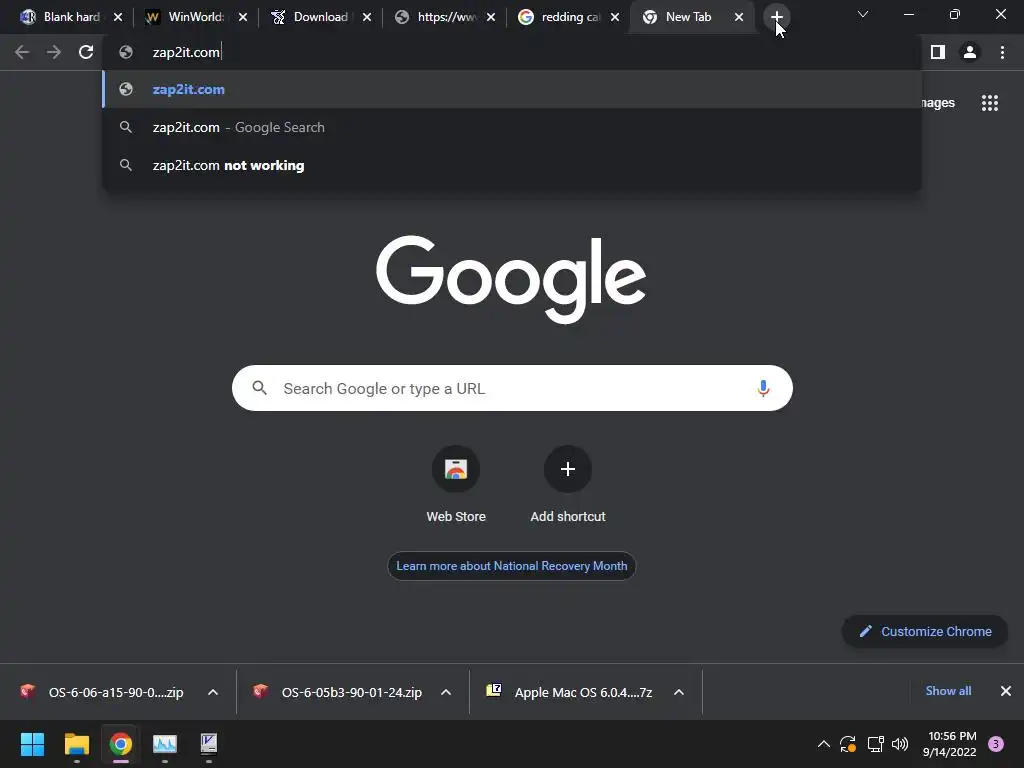Viewport: 1024px width, 768px height.
Task: Open the Web Store shortcut
Action: coord(456,485)
